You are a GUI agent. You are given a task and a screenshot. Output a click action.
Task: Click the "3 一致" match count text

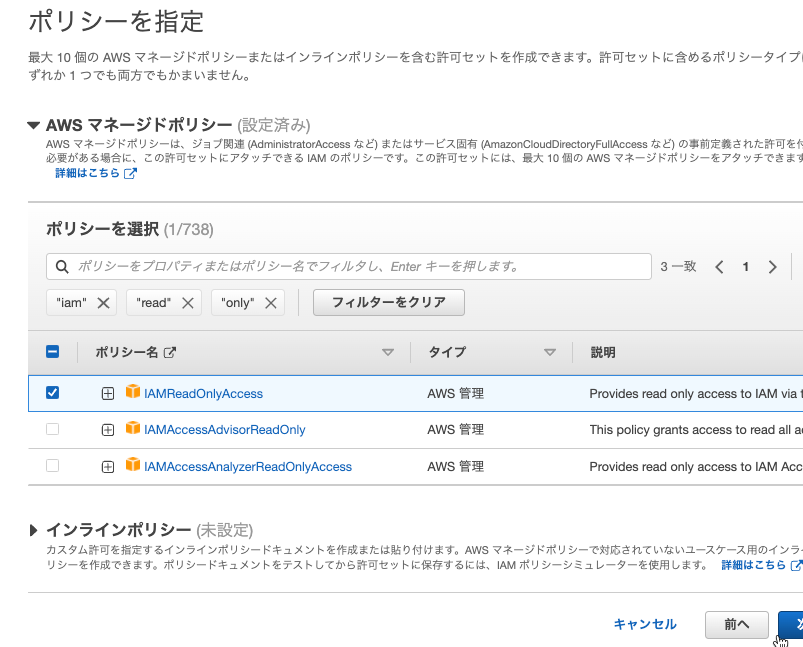[x=678, y=266]
